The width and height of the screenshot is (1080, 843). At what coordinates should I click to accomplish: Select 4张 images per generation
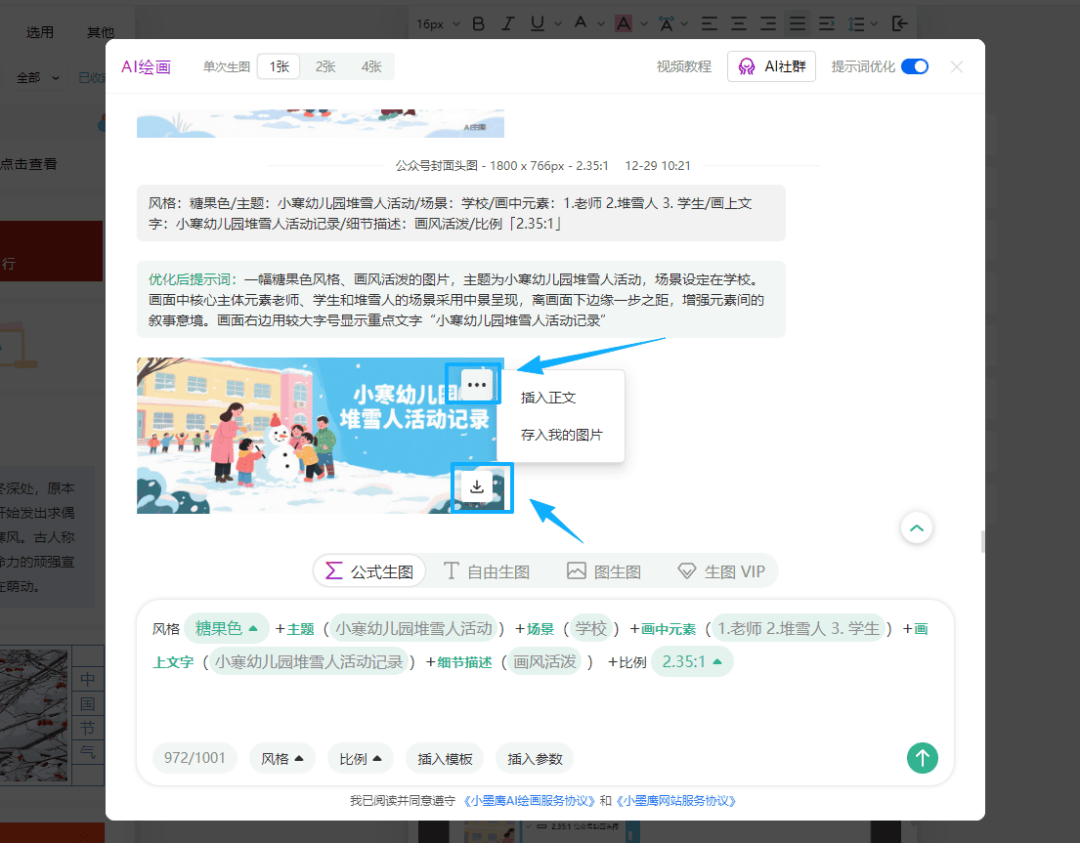[371, 67]
